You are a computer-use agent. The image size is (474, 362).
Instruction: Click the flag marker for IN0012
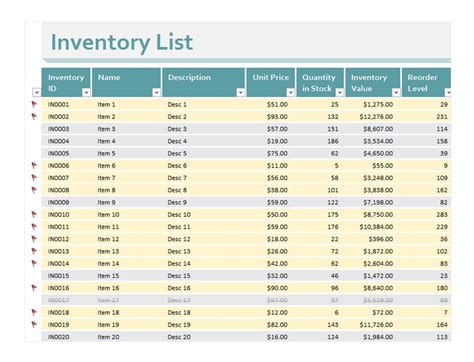tap(34, 239)
